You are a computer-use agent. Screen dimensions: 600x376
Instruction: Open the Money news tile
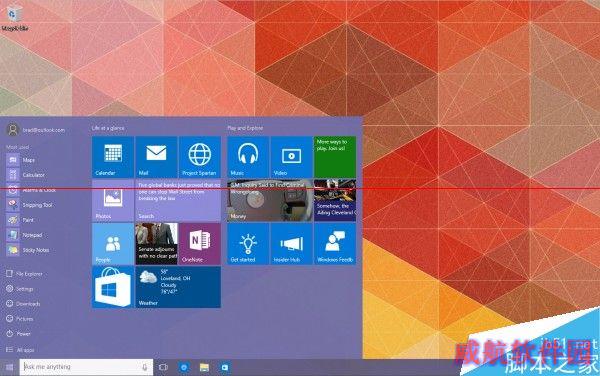[x=270, y=200]
